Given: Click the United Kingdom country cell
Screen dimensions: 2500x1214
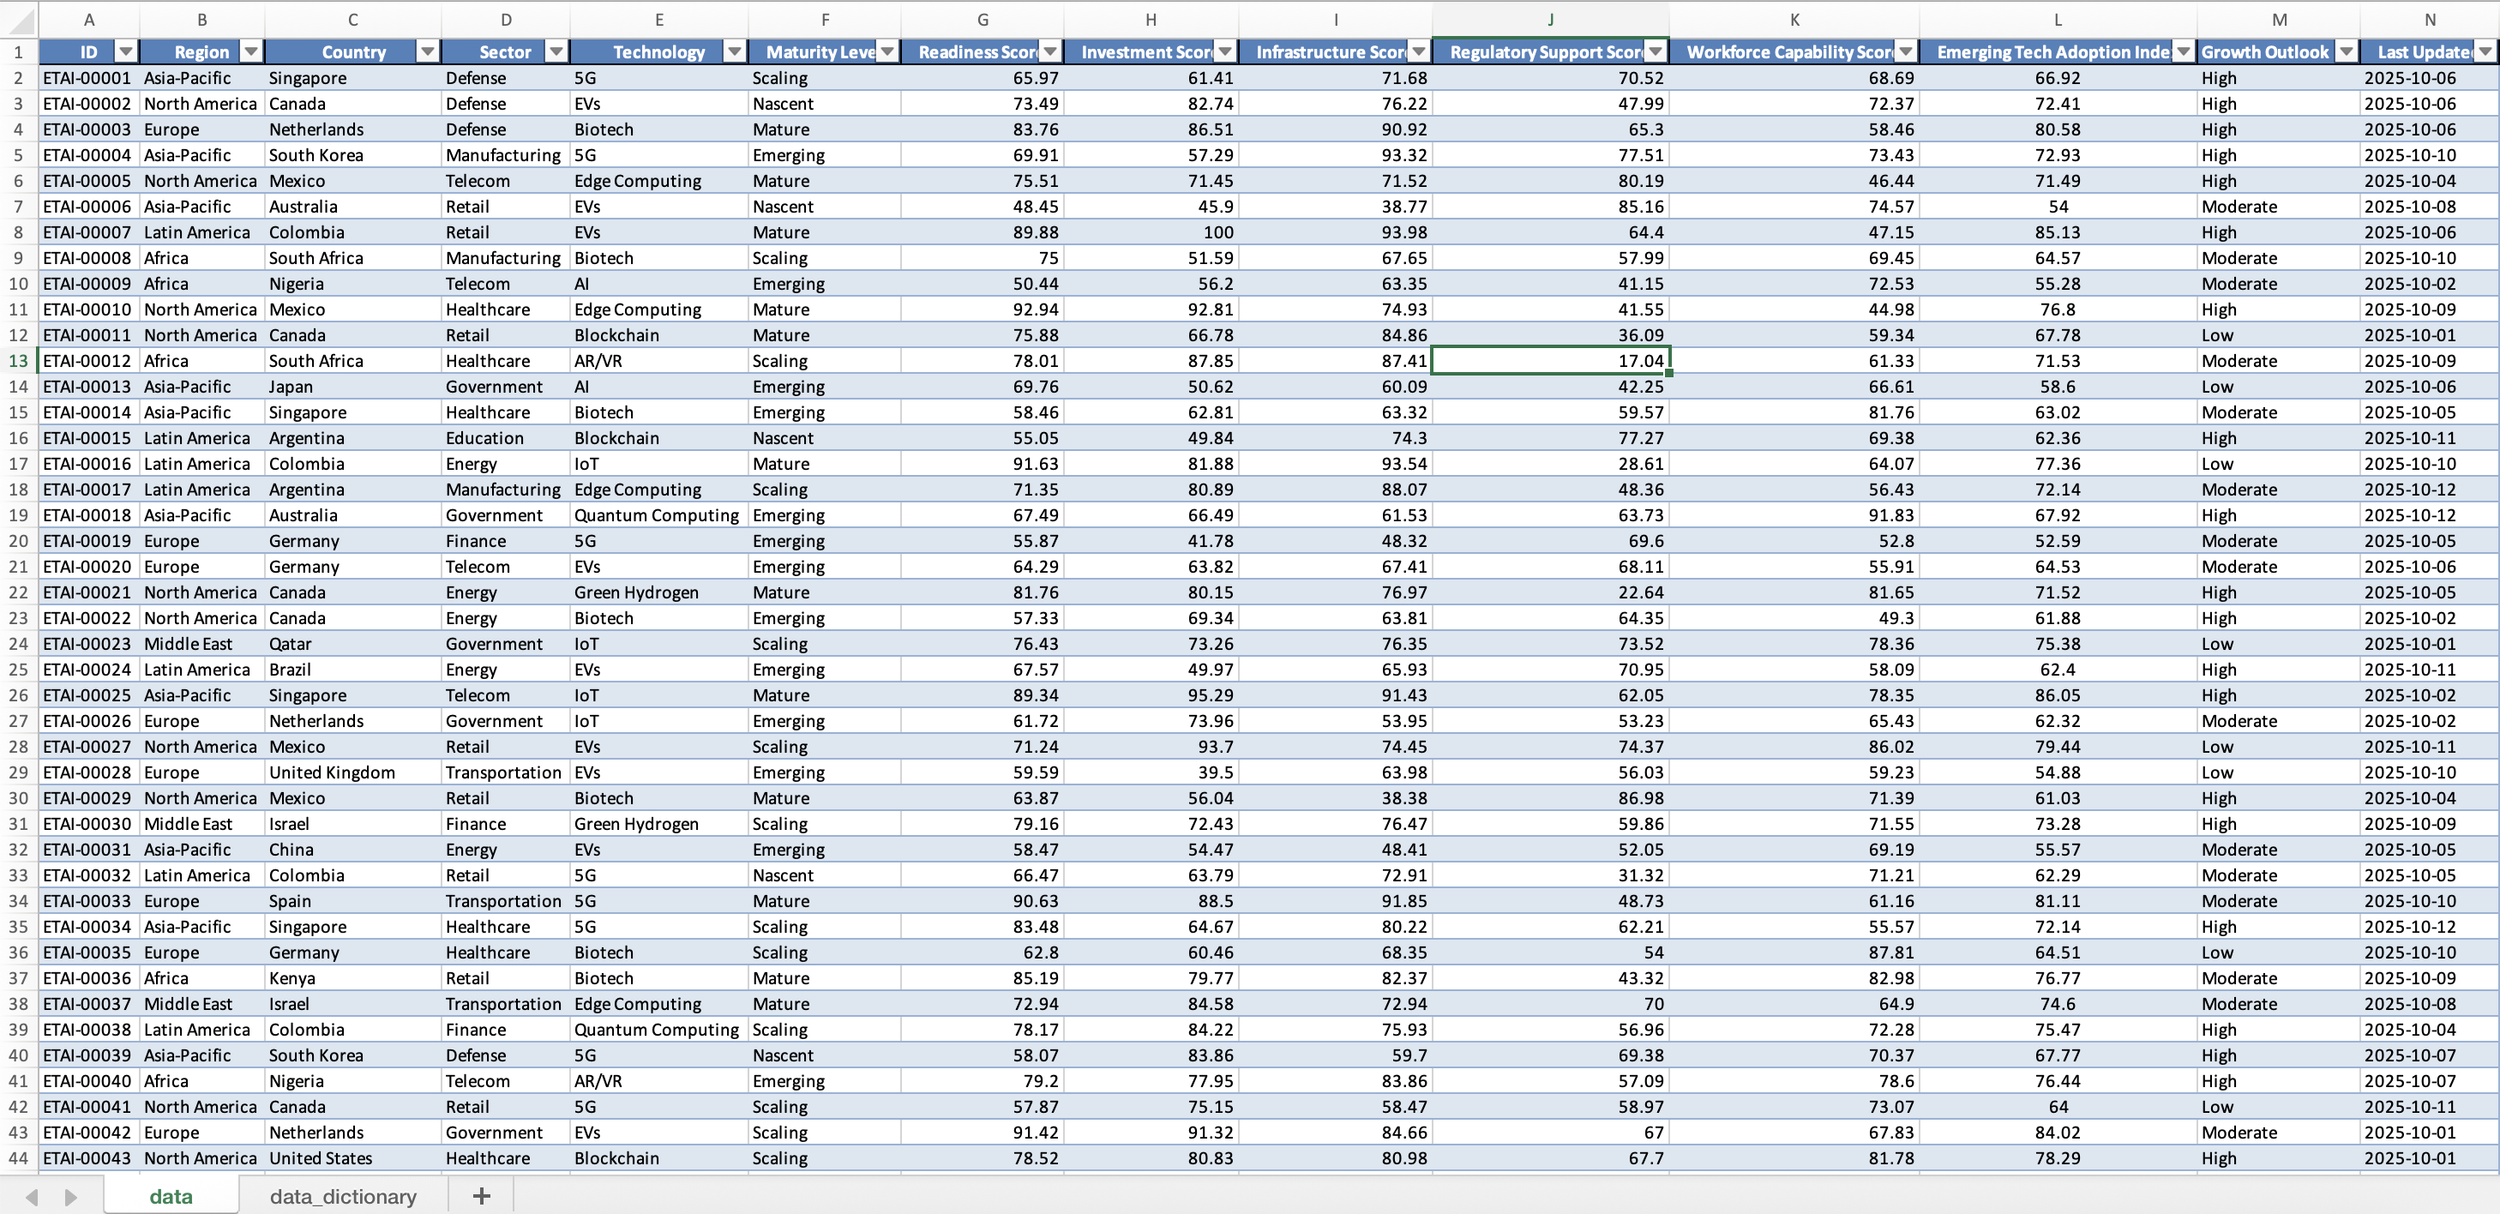Looking at the screenshot, I should pos(331,772).
